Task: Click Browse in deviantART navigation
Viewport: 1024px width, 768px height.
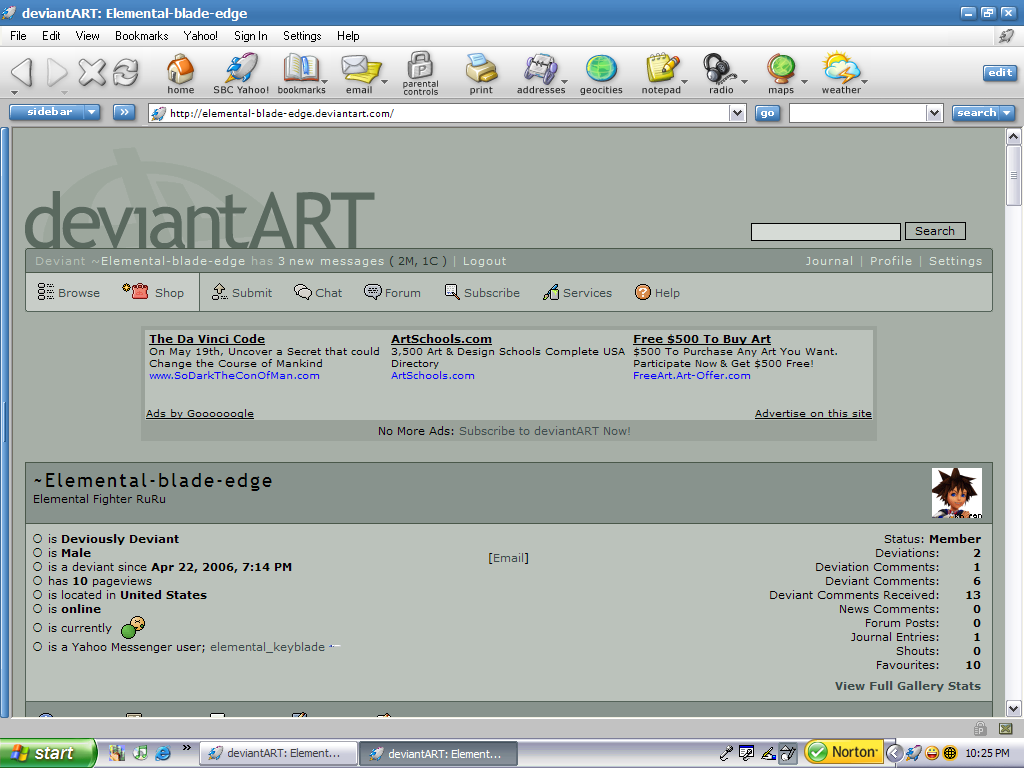Action: click(69, 293)
